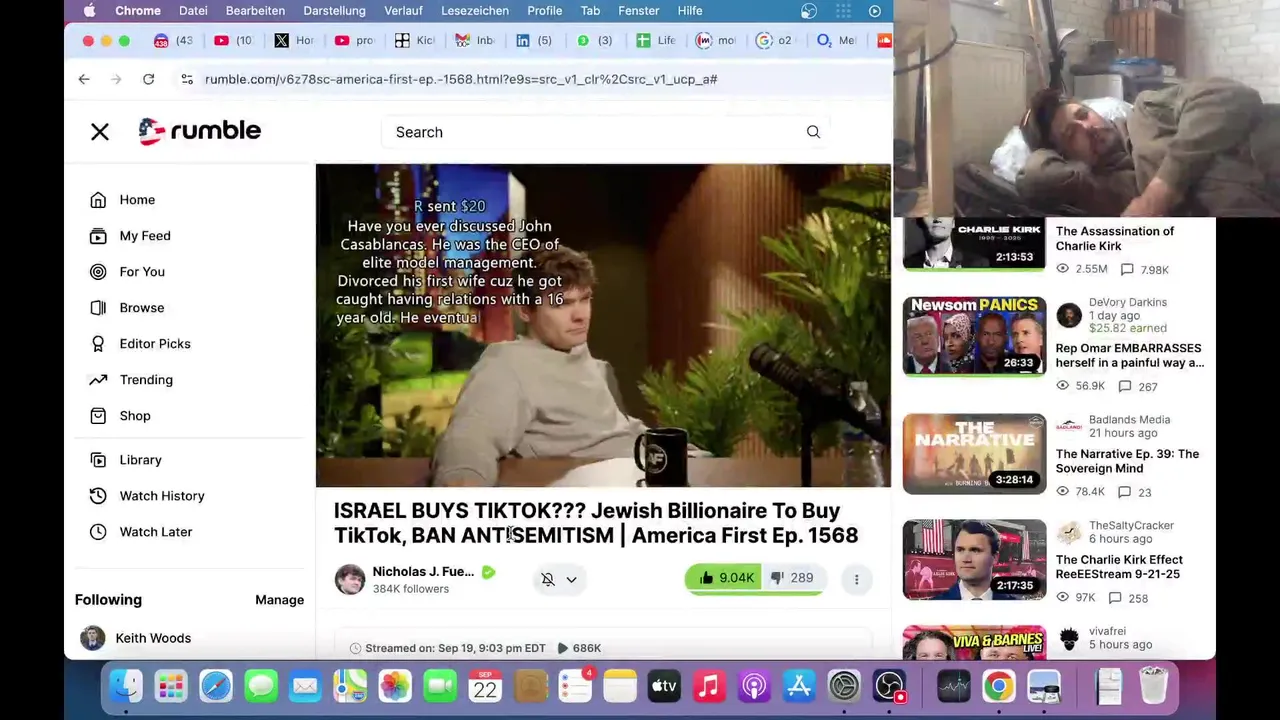1280x720 pixels.
Task: Open the Apple menu
Action: pos(89,10)
